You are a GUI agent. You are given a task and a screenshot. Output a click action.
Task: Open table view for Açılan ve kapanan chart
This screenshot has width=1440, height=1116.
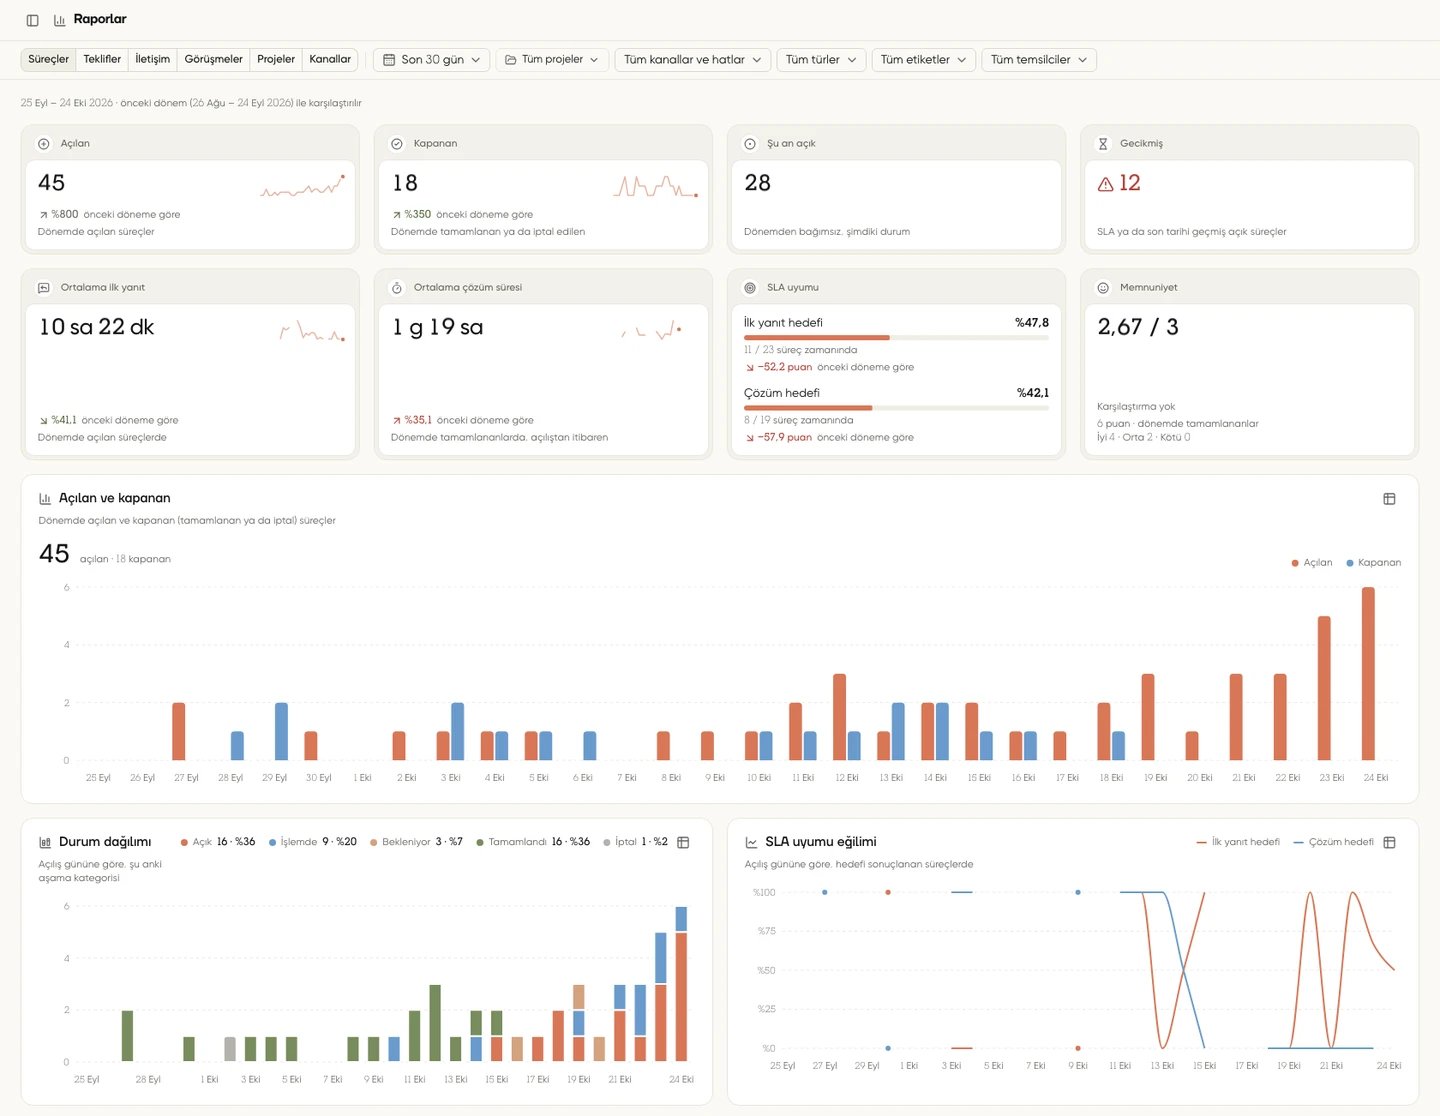point(1389,499)
